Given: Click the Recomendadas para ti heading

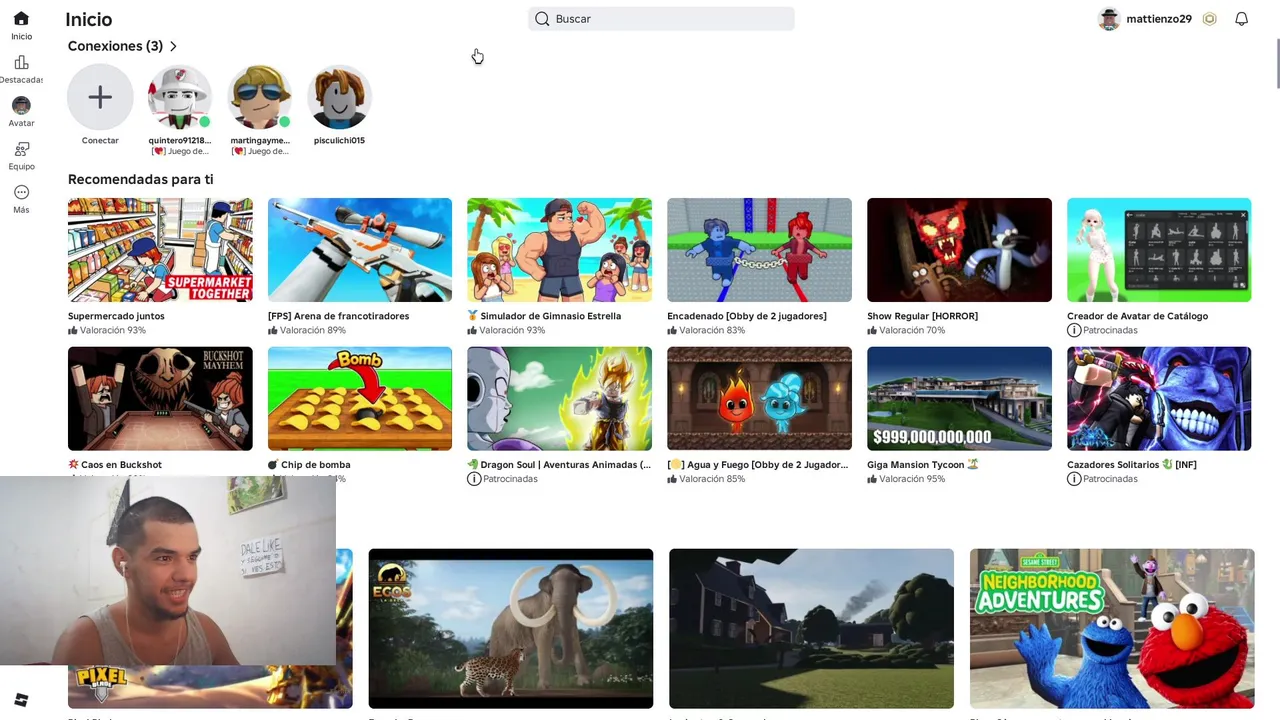Looking at the screenshot, I should click(x=140, y=179).
